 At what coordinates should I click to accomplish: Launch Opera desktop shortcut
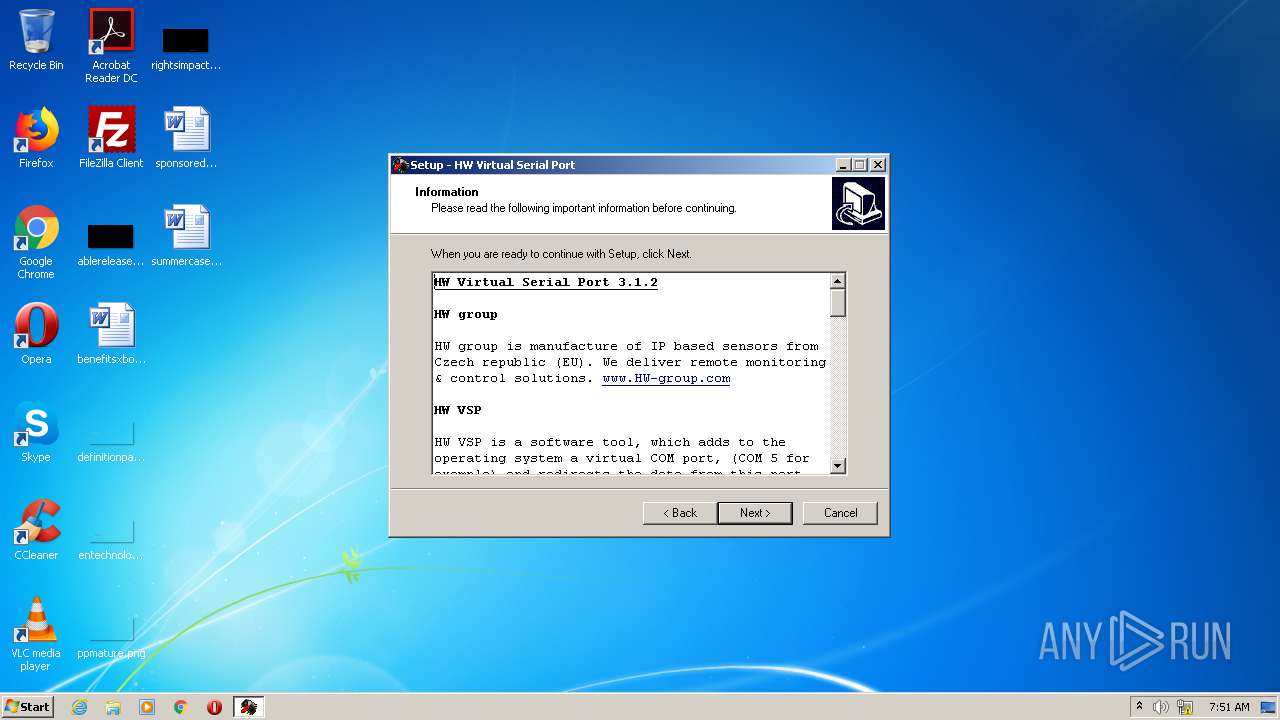click(x=36, y=334)
